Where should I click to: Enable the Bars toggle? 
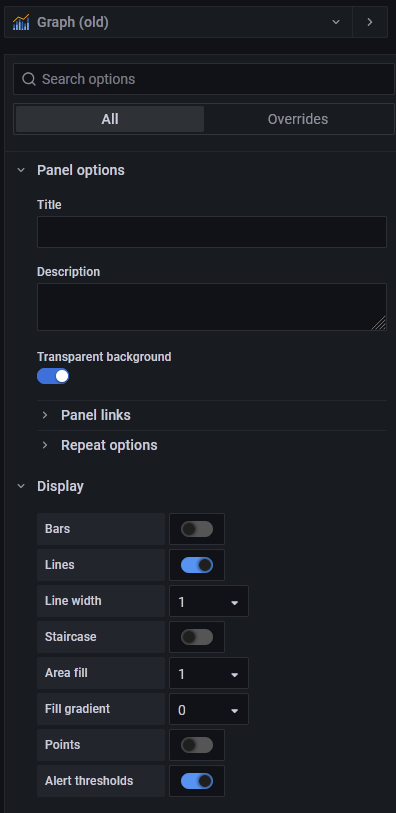click(x=197, y=529)
